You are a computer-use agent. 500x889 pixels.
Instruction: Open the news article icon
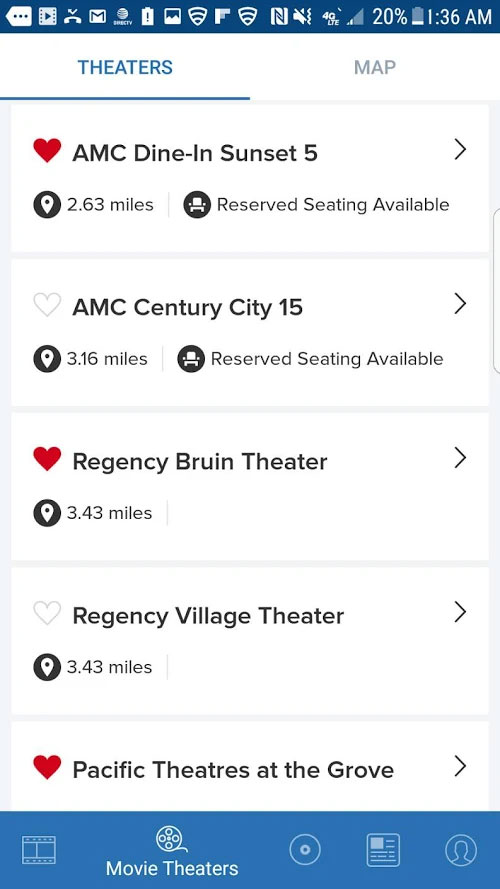383,849
